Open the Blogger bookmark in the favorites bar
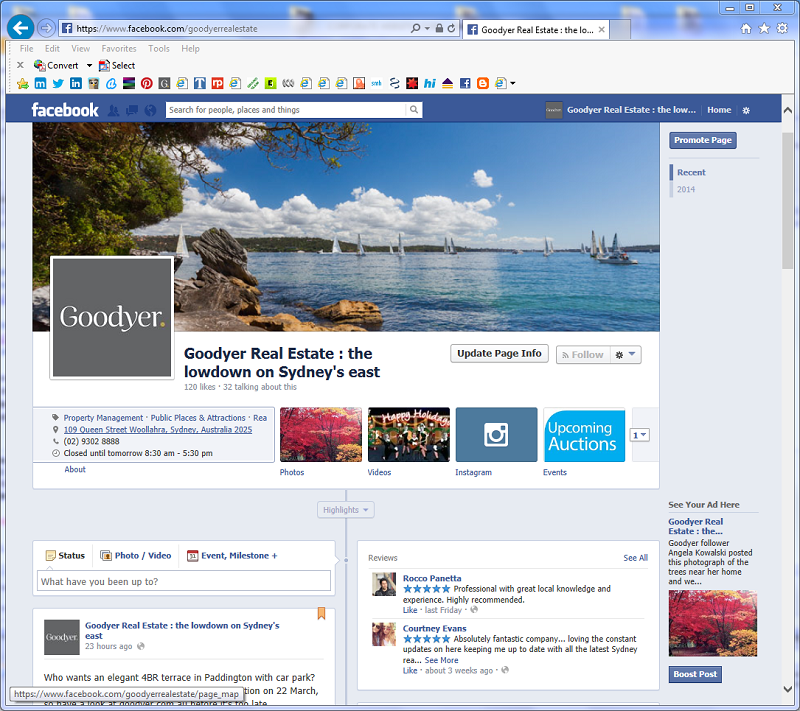Image resolution: width=800 pixels, height=711 pixels. coord(483,83)
